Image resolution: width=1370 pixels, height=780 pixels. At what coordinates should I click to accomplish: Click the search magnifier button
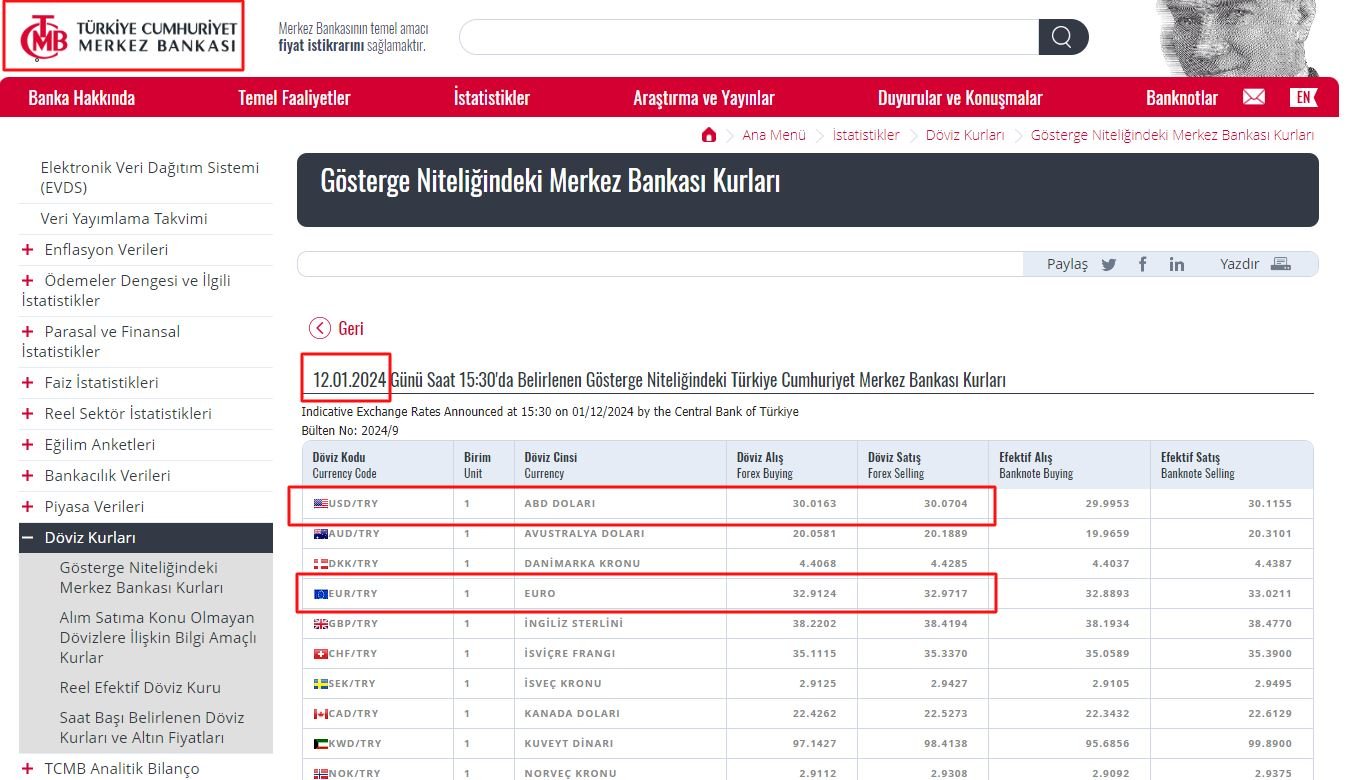click(x=1062, y=38)
